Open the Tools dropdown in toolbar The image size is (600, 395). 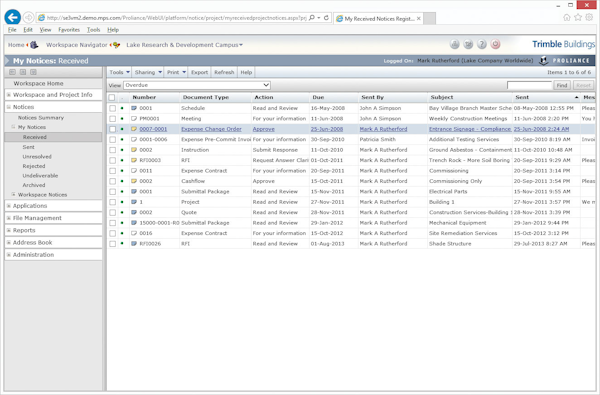[119, 72]
